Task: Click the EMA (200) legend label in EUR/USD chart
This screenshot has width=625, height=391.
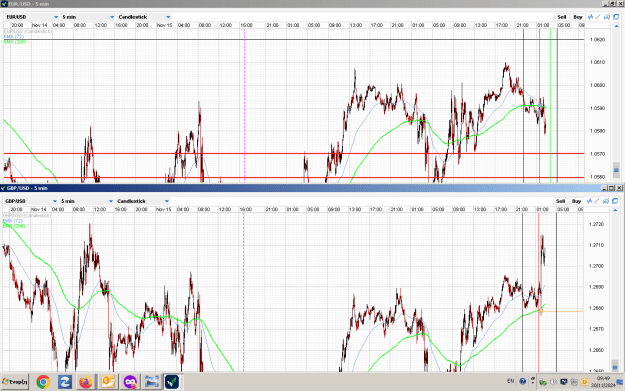Action: tap(15, 41)
